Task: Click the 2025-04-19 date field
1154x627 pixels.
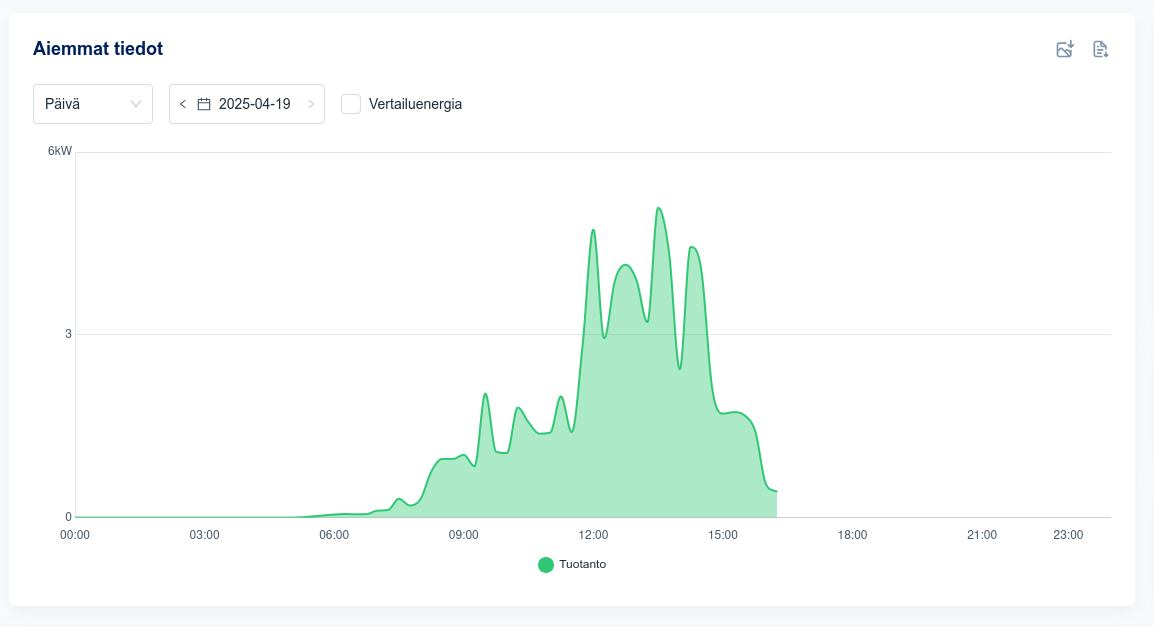Action: [254, 104]
